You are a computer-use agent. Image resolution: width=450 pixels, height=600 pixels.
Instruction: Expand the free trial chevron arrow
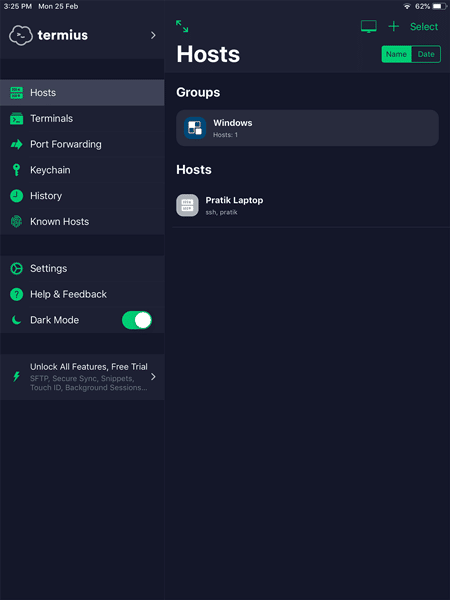pyautogui.click(x=153, y=377)
